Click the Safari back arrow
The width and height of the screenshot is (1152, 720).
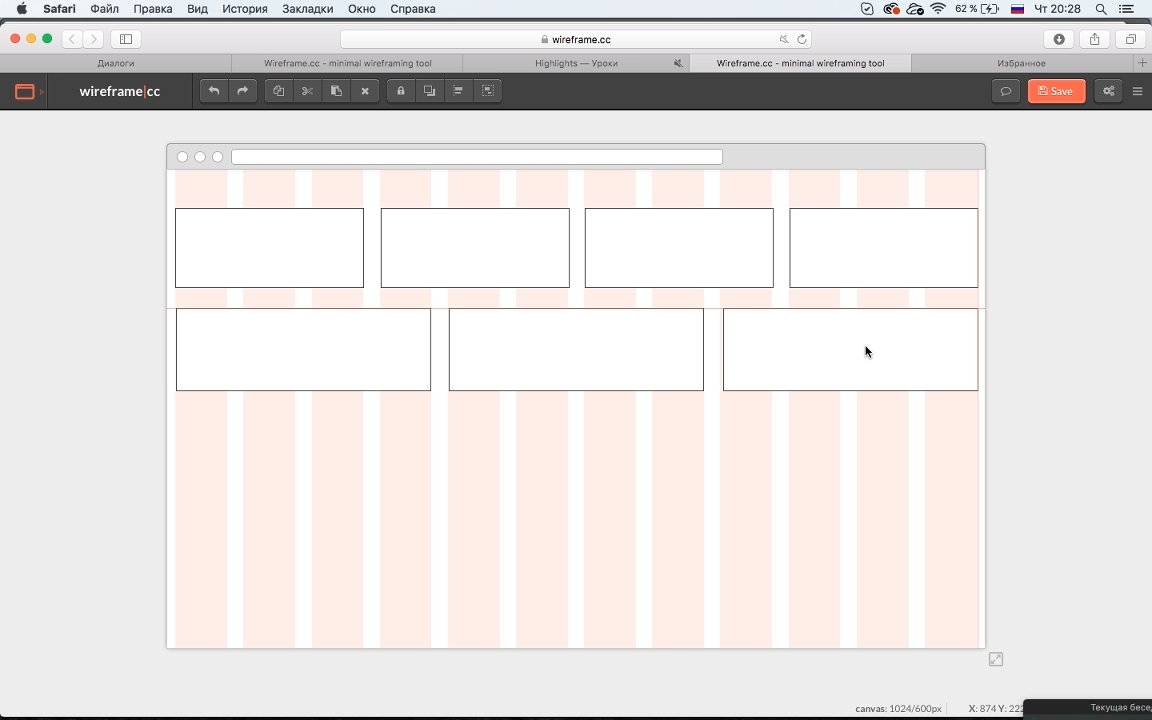(72, 39)
